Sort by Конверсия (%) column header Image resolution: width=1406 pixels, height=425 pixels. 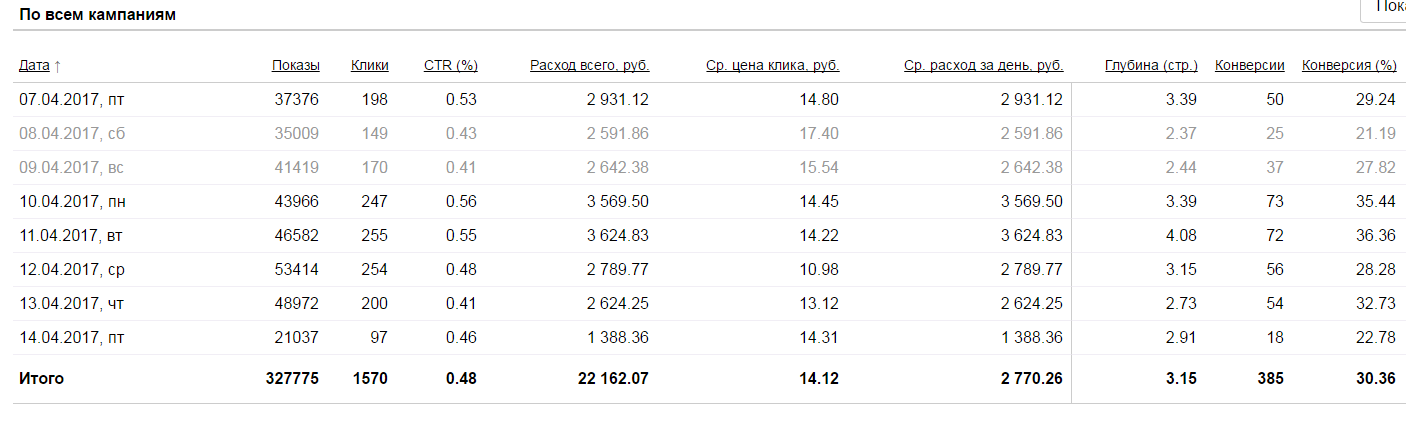tap(1349, 66)
